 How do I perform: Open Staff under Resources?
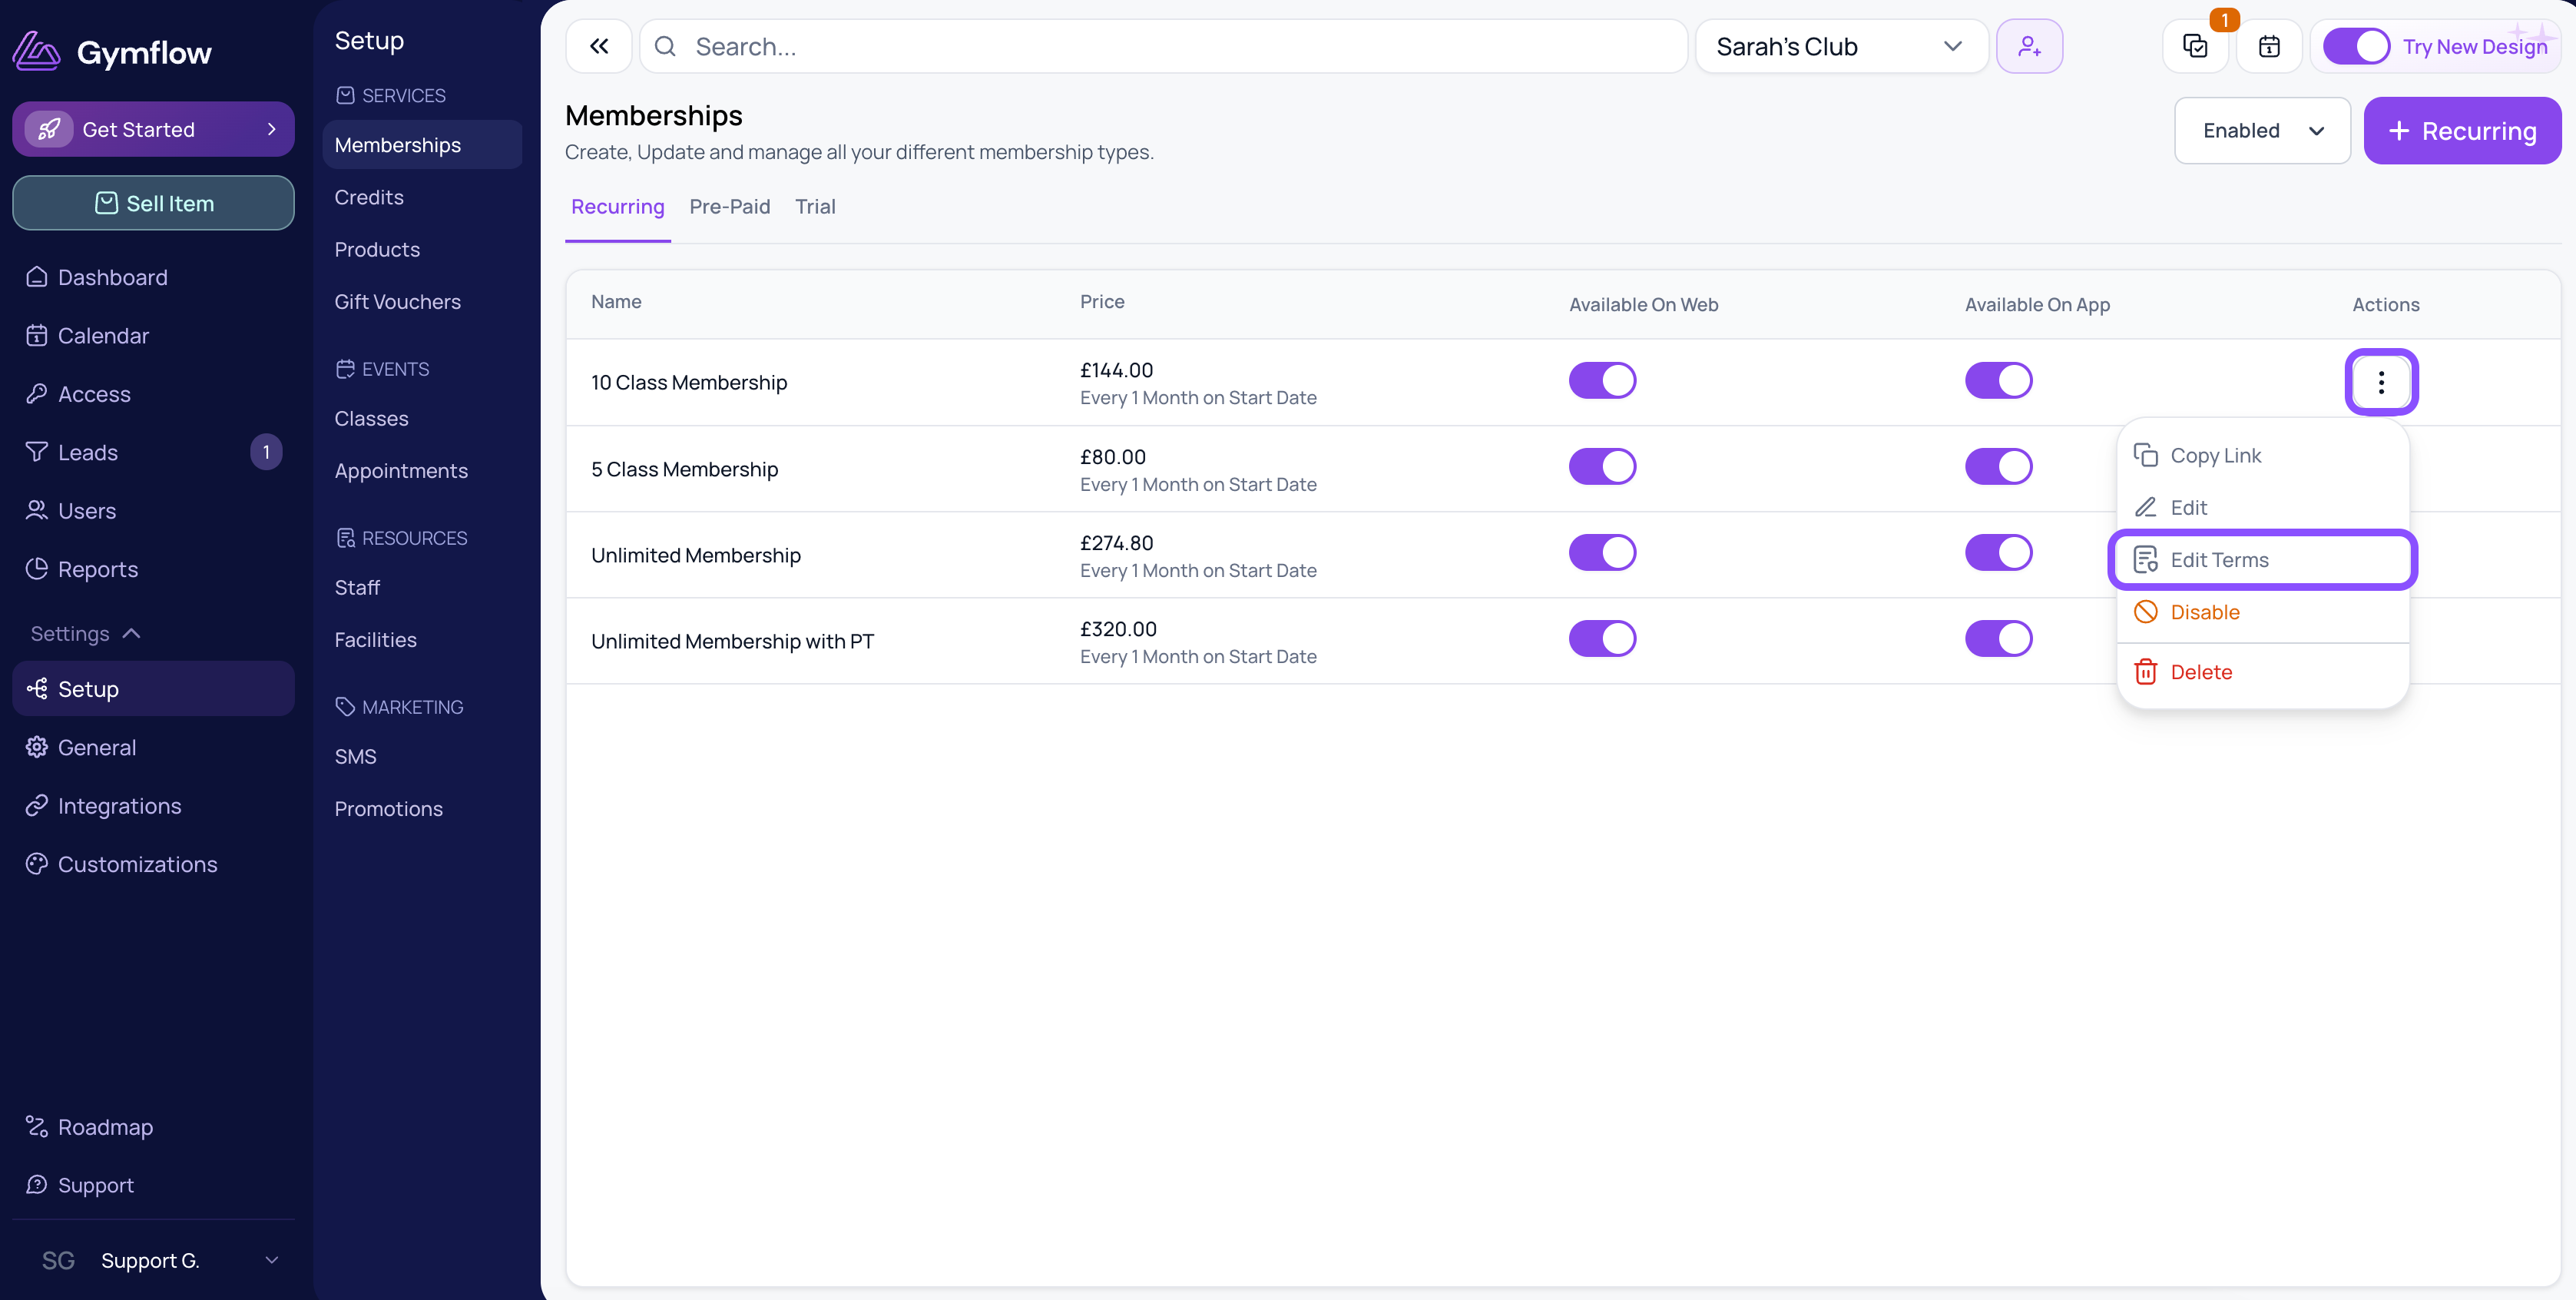(357, 588)
